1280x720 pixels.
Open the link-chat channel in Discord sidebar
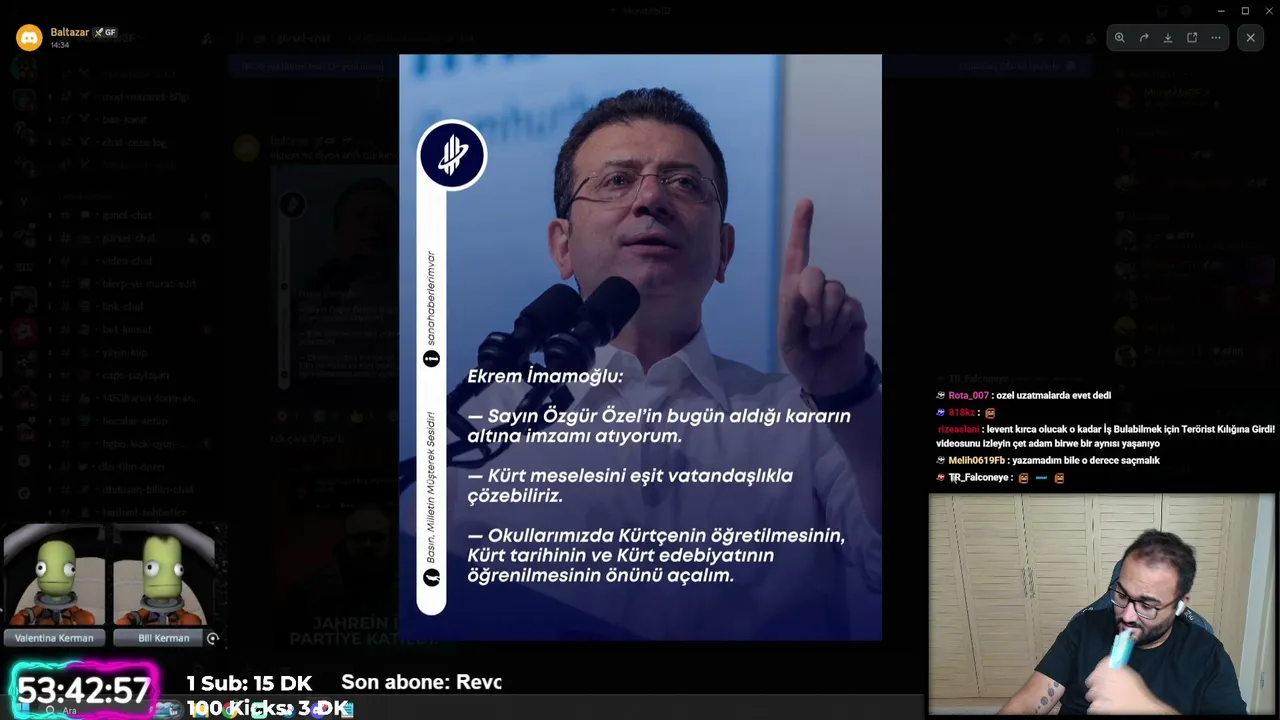pos(123,307)
